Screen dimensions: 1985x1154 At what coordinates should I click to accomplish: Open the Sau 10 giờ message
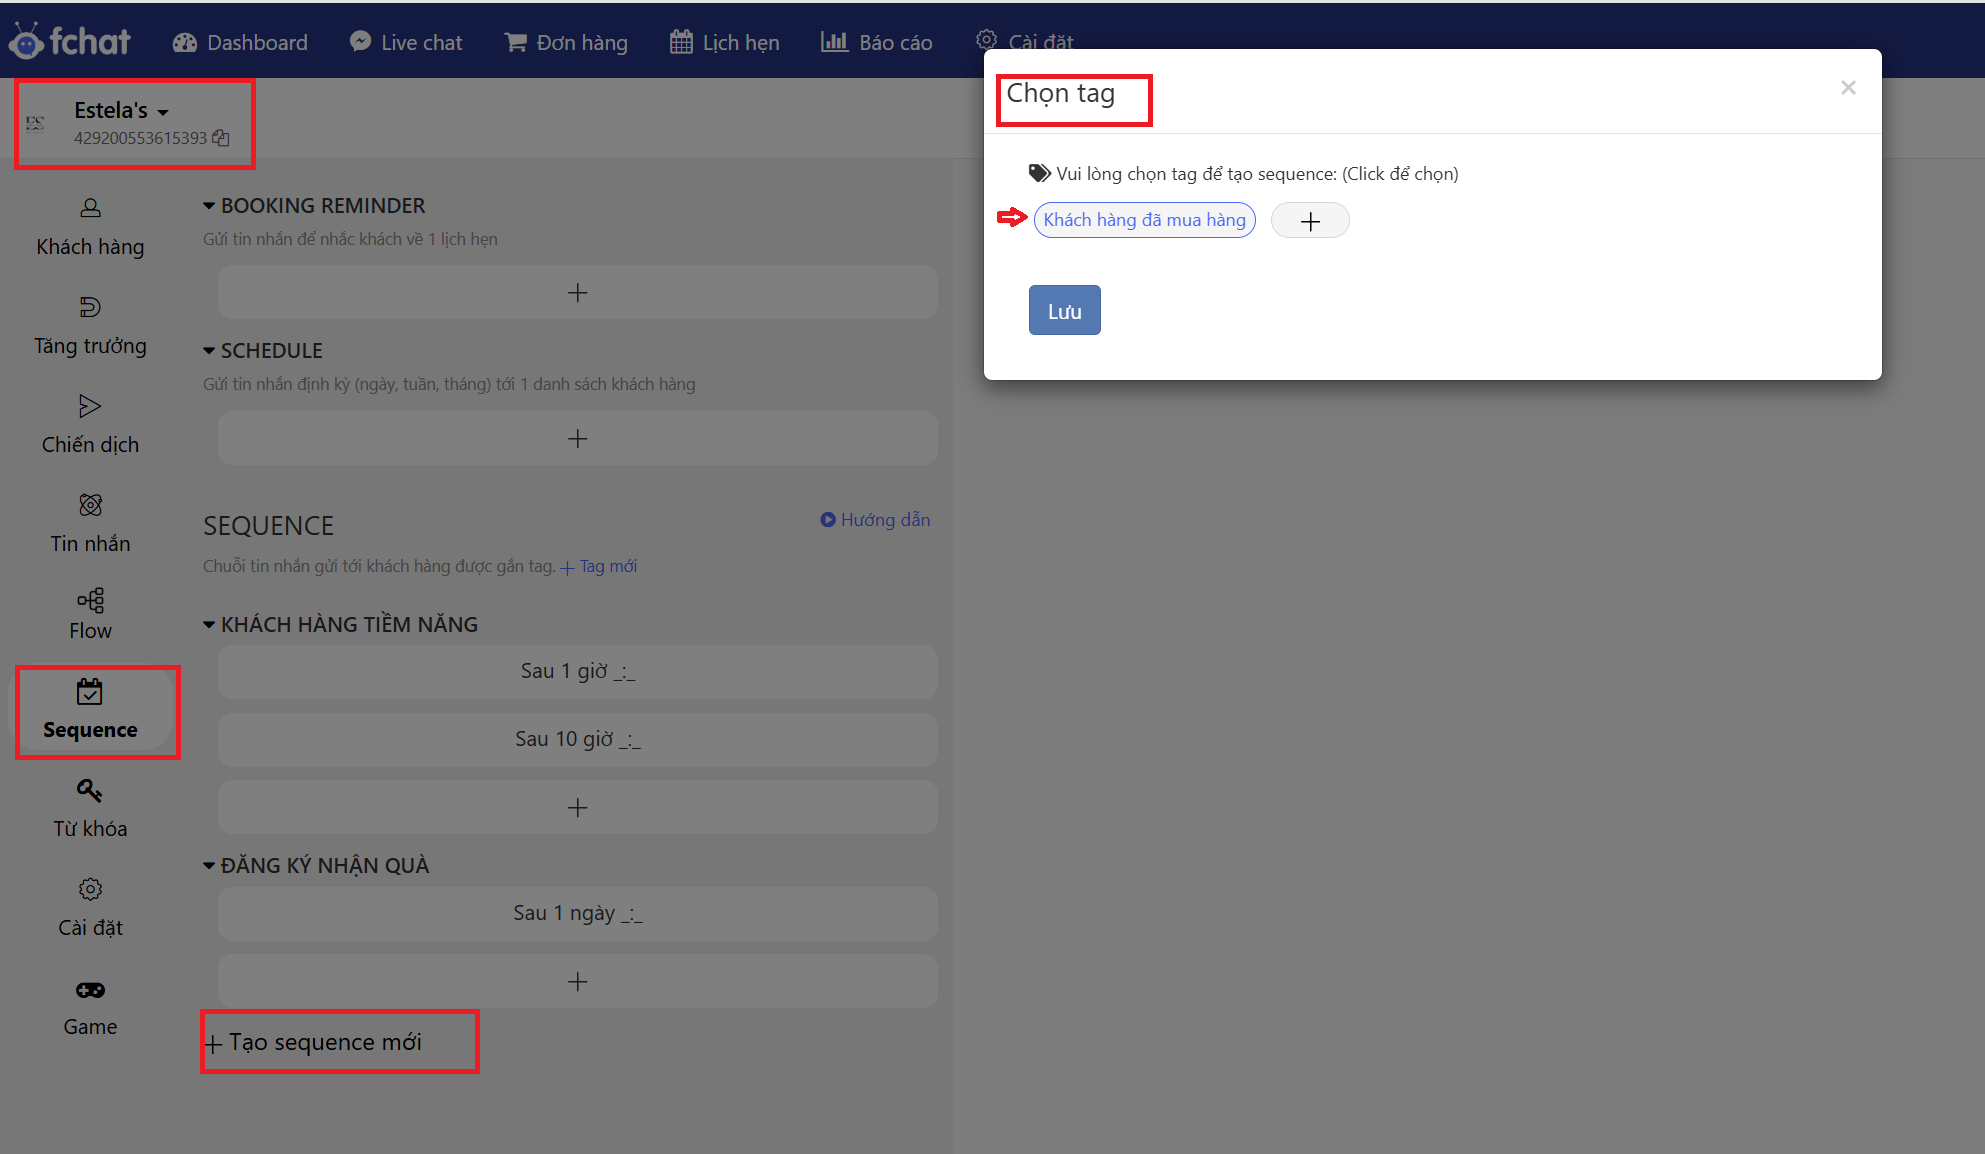578,739
